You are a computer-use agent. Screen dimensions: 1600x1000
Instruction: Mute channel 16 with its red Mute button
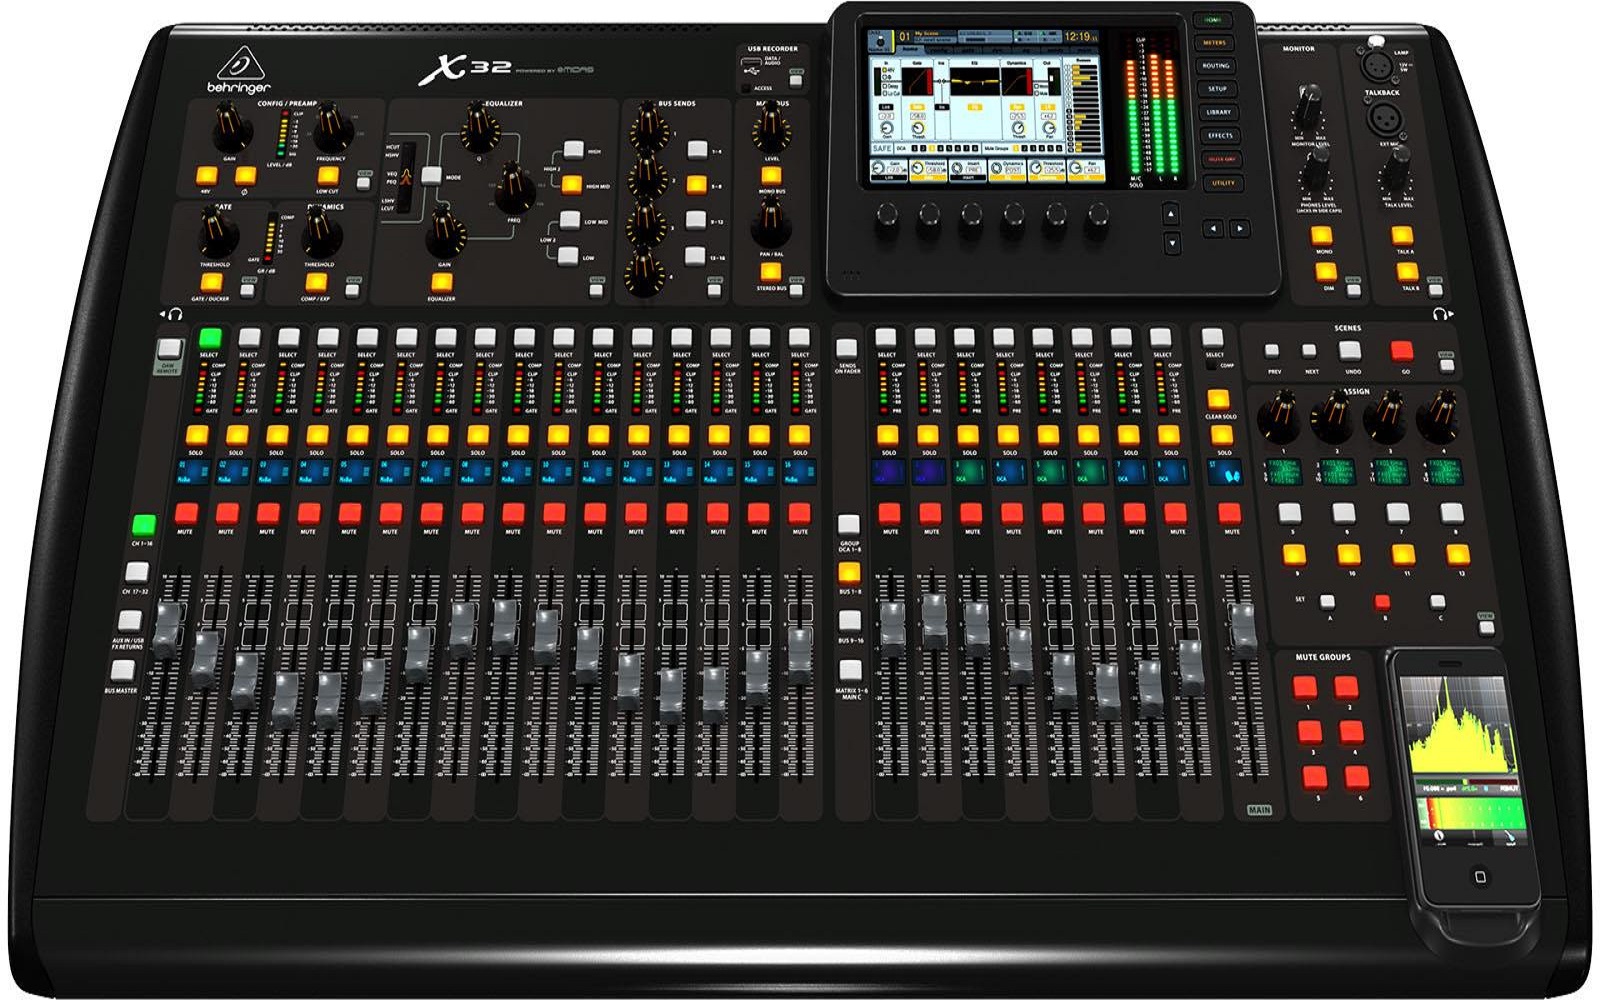click(799, 514)
